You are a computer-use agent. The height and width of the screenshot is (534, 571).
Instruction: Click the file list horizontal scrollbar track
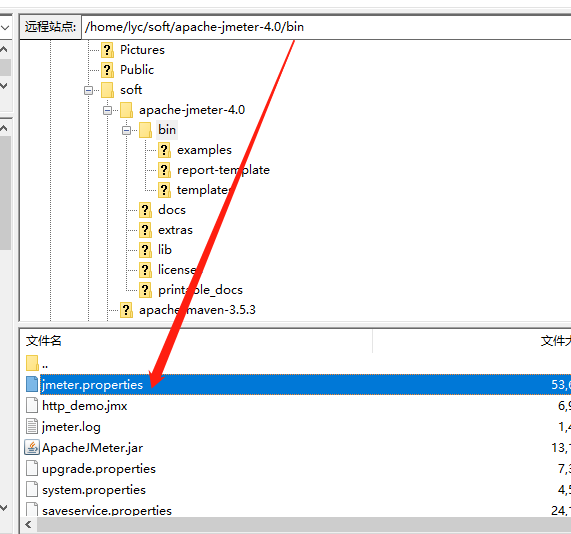tap(304, 525)
